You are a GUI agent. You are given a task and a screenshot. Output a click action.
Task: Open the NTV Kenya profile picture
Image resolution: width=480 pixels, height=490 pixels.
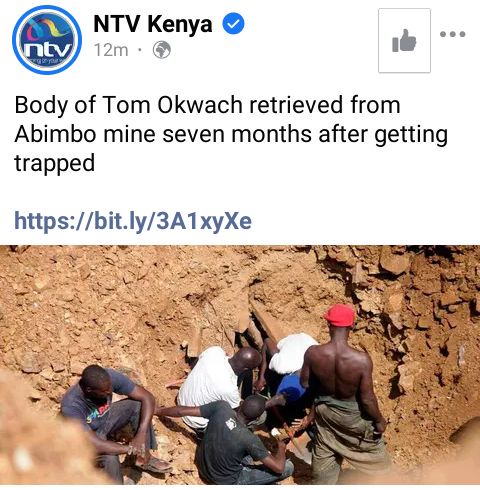coord(47,40)
